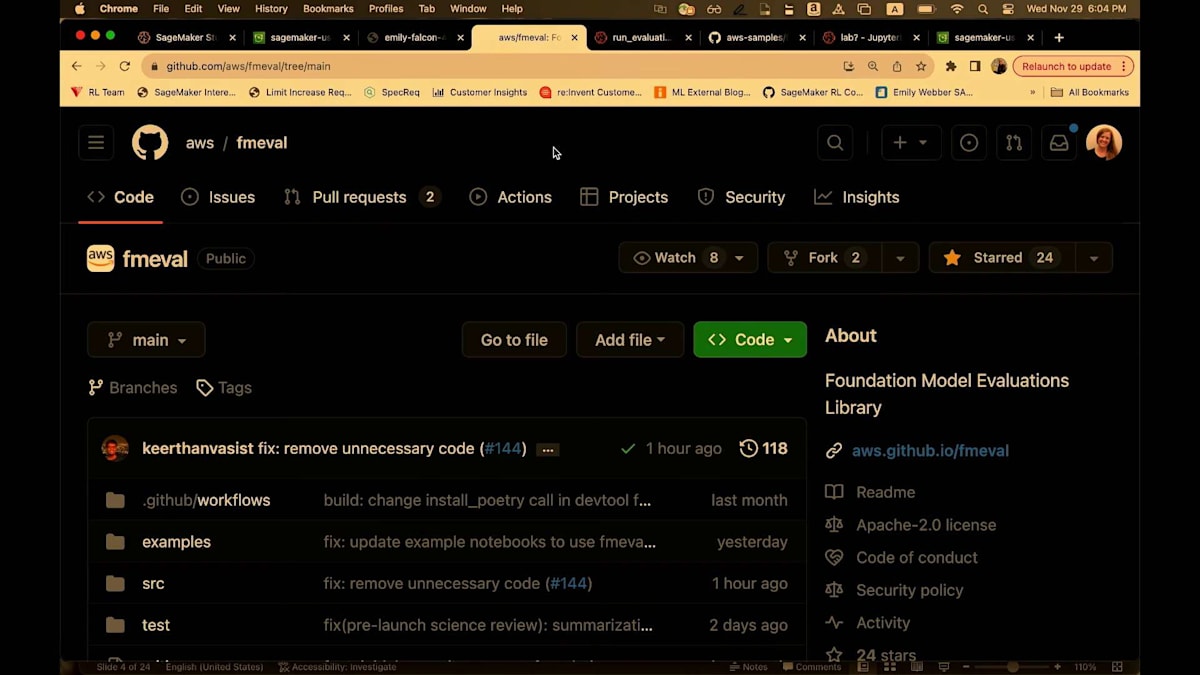Screen dimensions: 1200x675
Task: Open macOS Wi-Fi status icon
Action: (957, 9)
